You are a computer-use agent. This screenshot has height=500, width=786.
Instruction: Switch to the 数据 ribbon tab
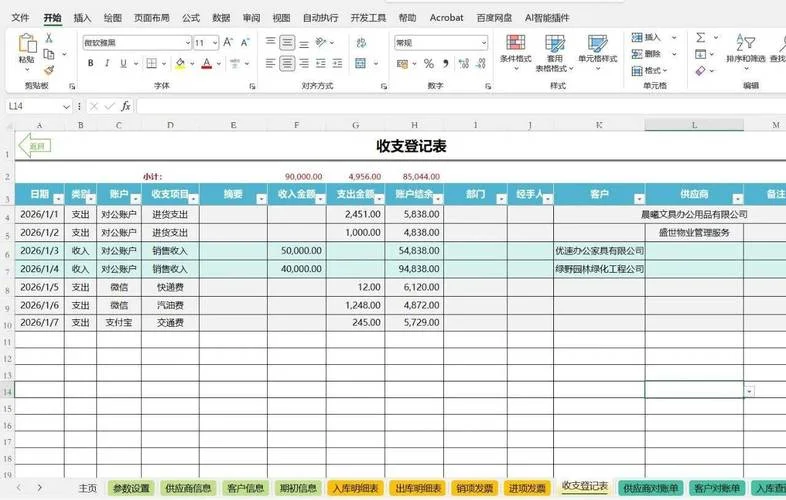coord(221,18)
